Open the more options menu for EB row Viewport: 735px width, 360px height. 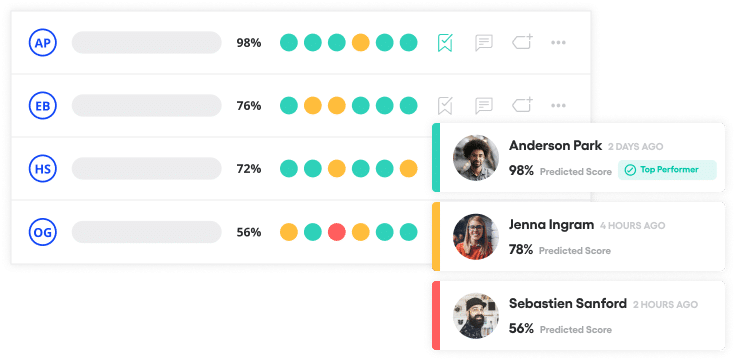click(558, 105)
